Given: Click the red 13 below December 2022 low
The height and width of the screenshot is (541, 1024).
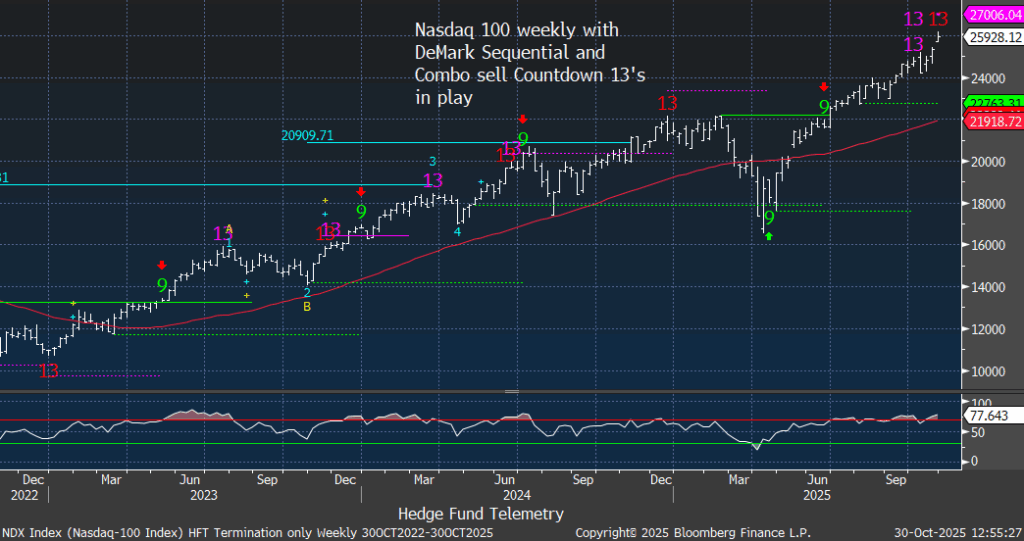Looking at the screenshot, I should click(49, 371).
